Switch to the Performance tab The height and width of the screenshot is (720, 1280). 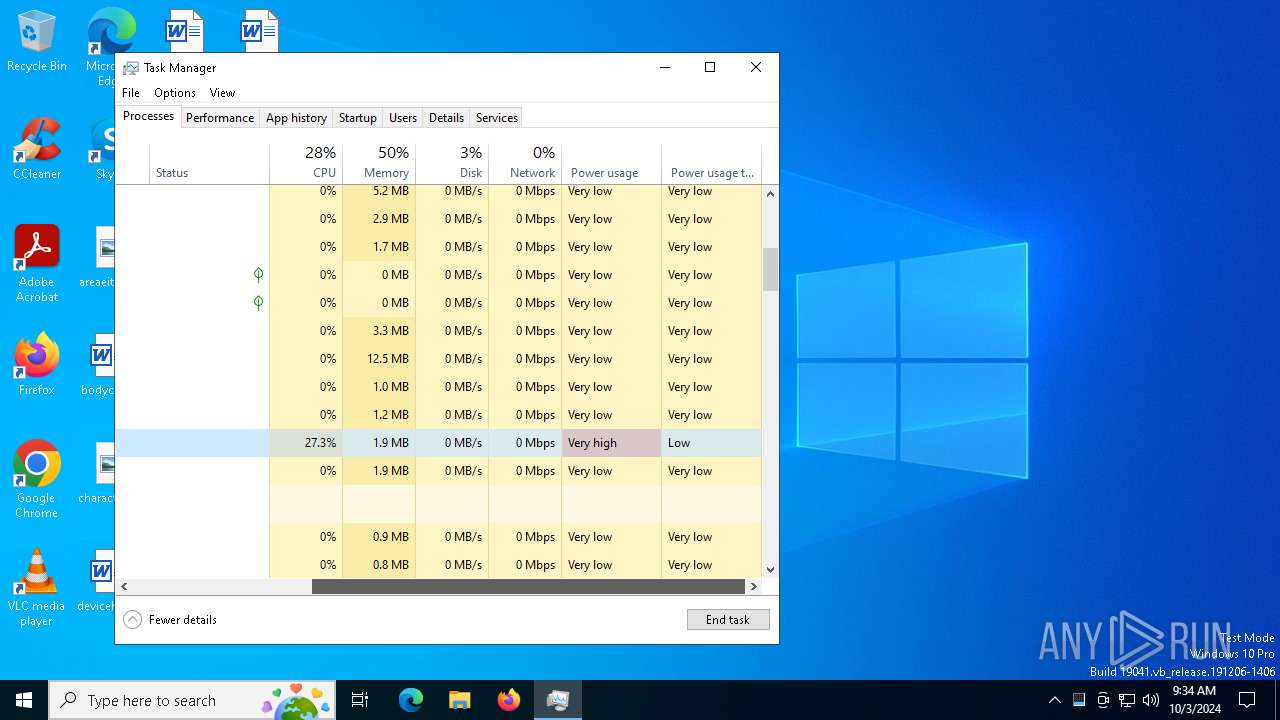coord(220,117)
